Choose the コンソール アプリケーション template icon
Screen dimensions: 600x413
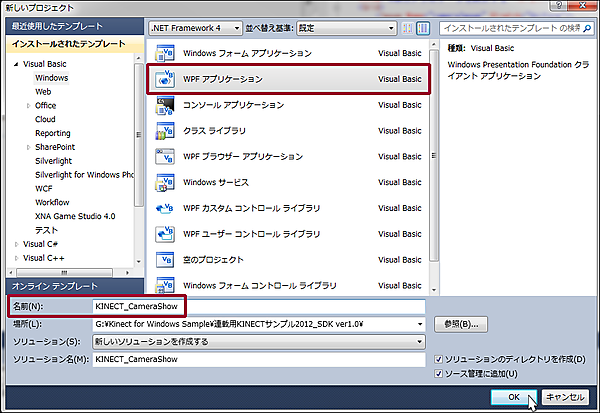click(x=165, y=105)
